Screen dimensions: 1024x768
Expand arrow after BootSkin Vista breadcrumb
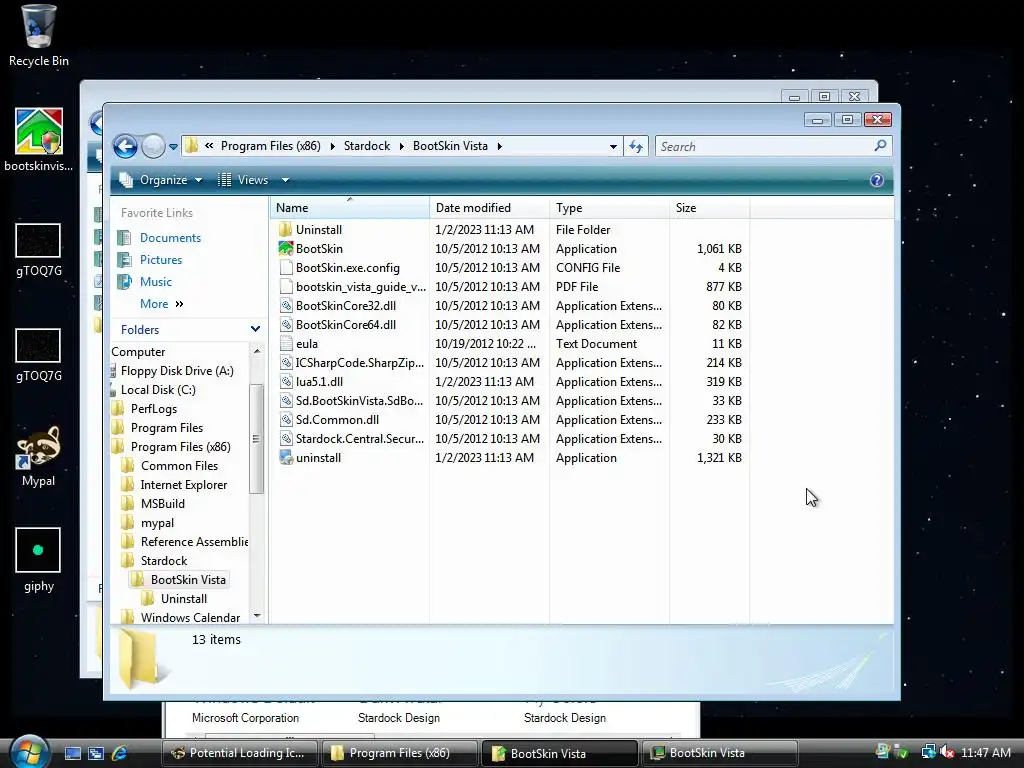(500, 146)
